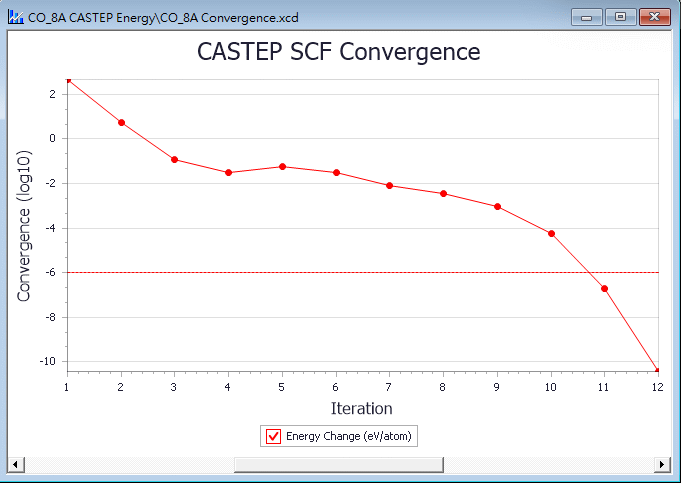The width and height of the screenshot is (681, 483).
Task: Click the Iteration x-axis label
Action: (x=361, y=408)
